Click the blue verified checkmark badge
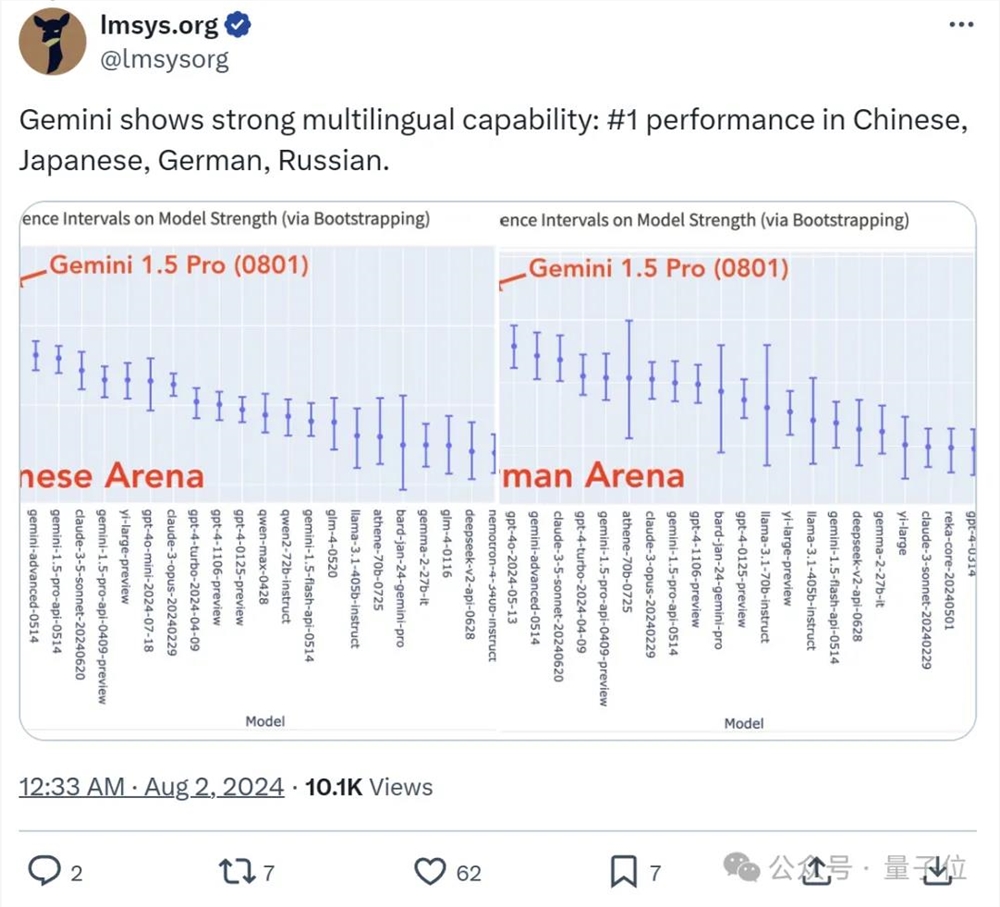Viewport: 1000px width, 907px height. point(237,28)
